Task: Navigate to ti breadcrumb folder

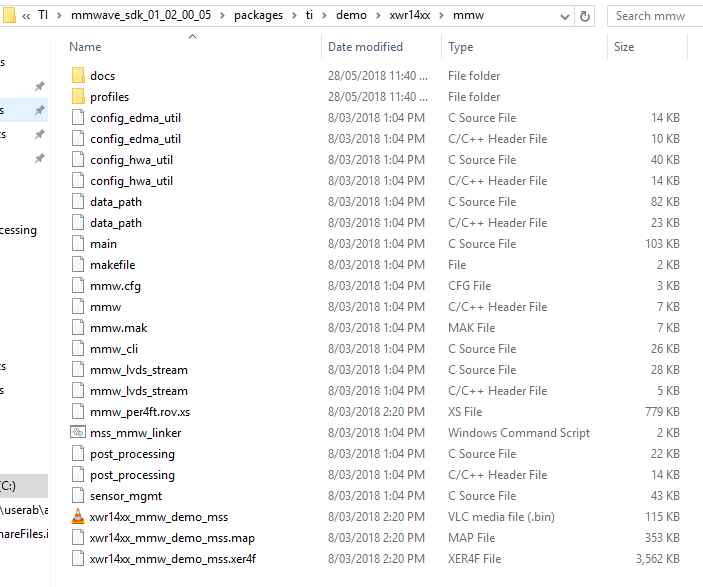Action: 309,15
